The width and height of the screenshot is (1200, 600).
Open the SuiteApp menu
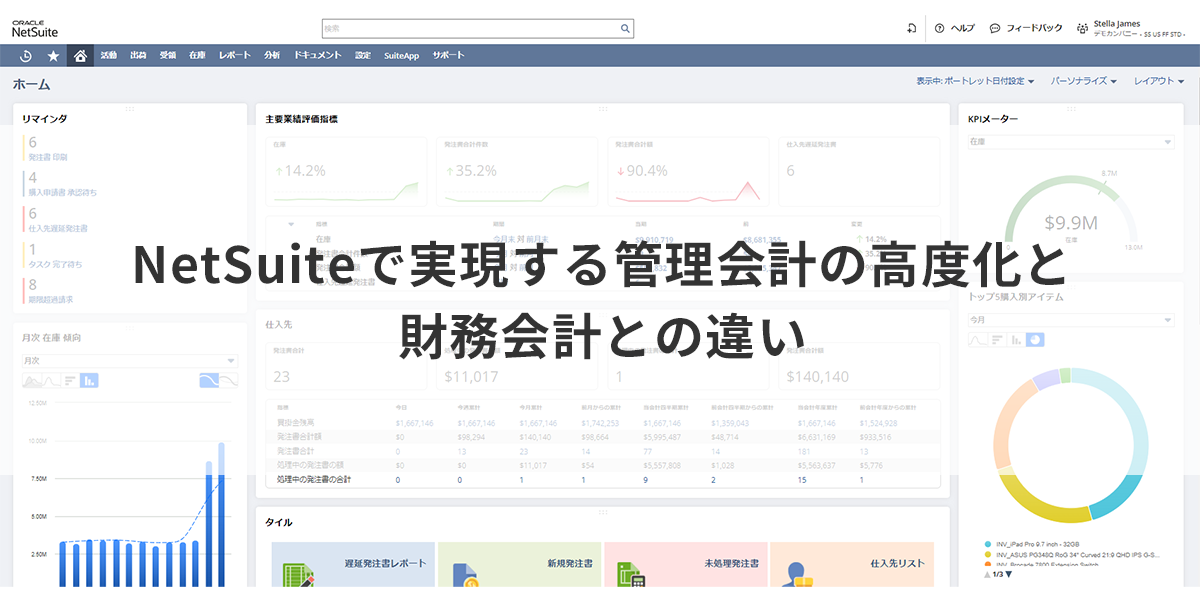coord(401,56)
